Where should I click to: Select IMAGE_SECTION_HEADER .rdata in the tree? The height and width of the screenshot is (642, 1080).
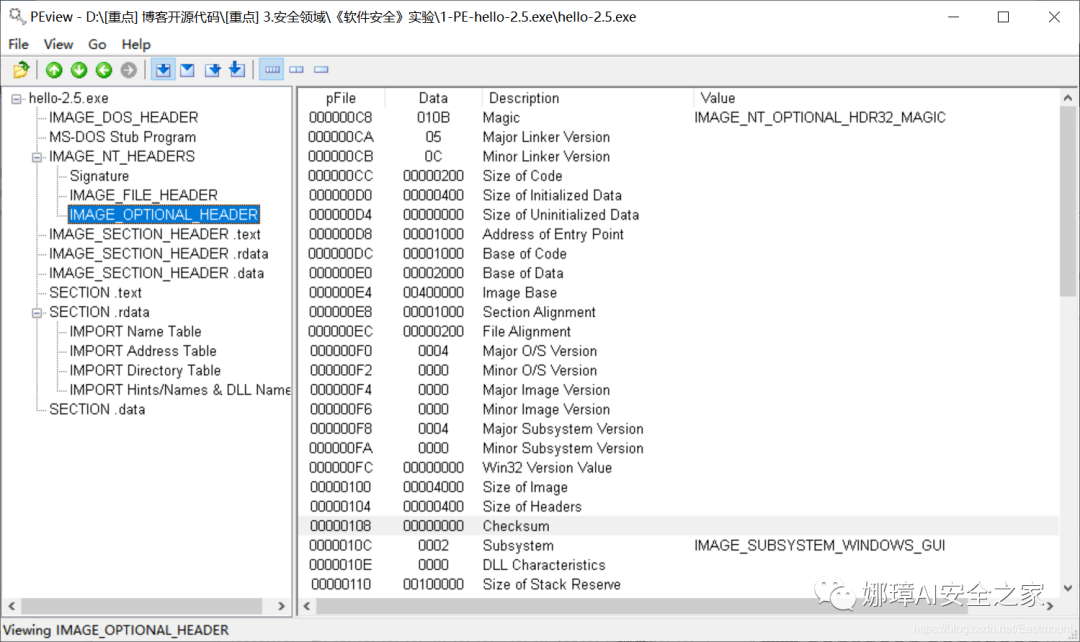[x=158, y=253]
